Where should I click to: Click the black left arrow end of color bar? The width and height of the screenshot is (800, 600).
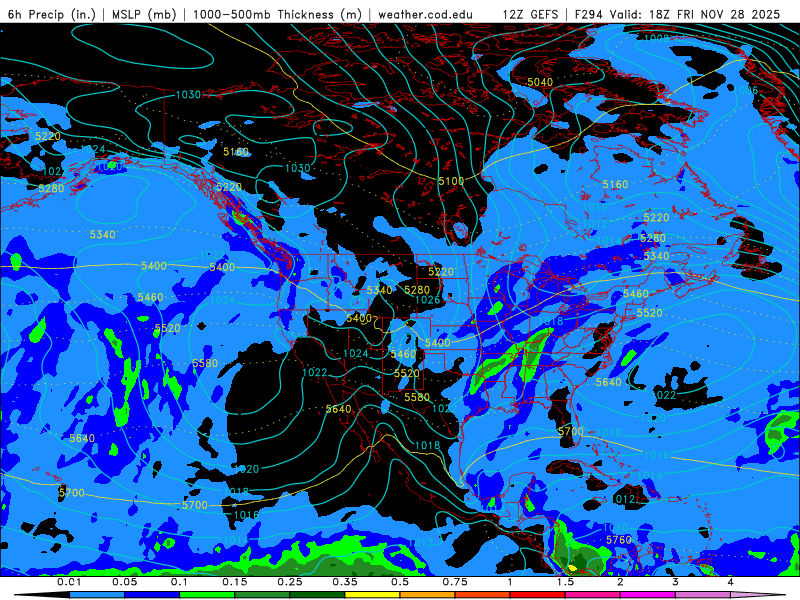coord(41,595)
